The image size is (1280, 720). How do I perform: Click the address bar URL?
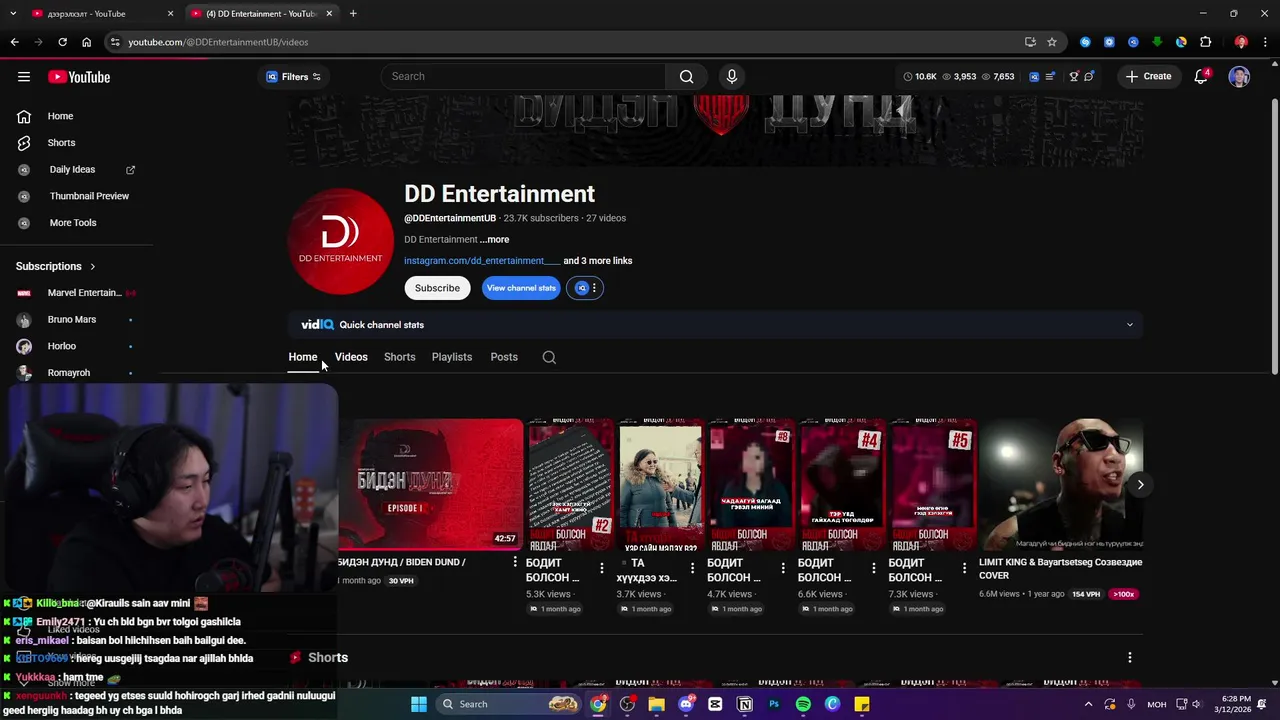point(218,42)
